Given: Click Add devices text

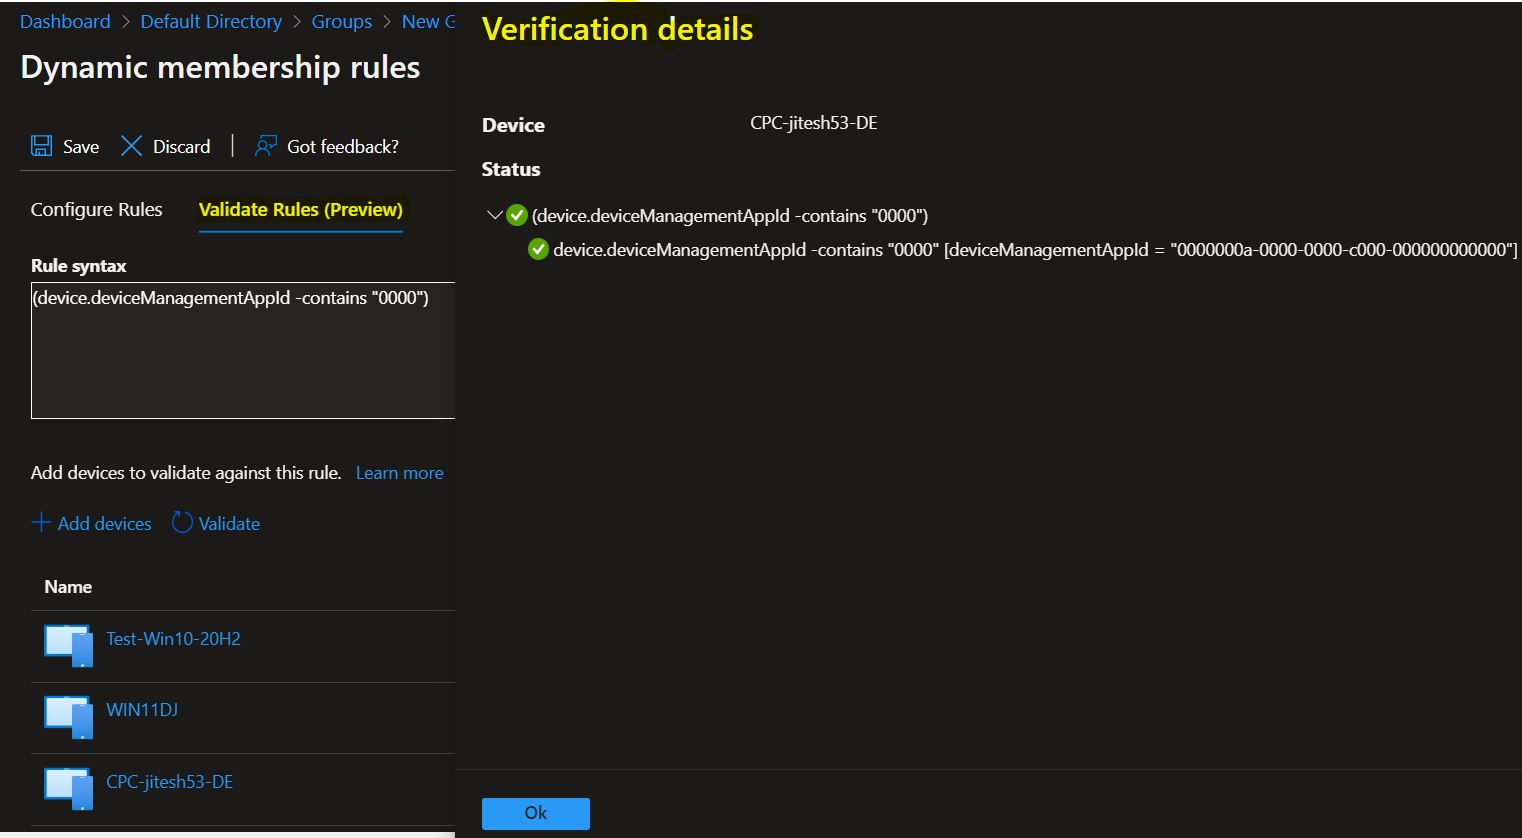Looking at the screenshot, I should 105,523.
